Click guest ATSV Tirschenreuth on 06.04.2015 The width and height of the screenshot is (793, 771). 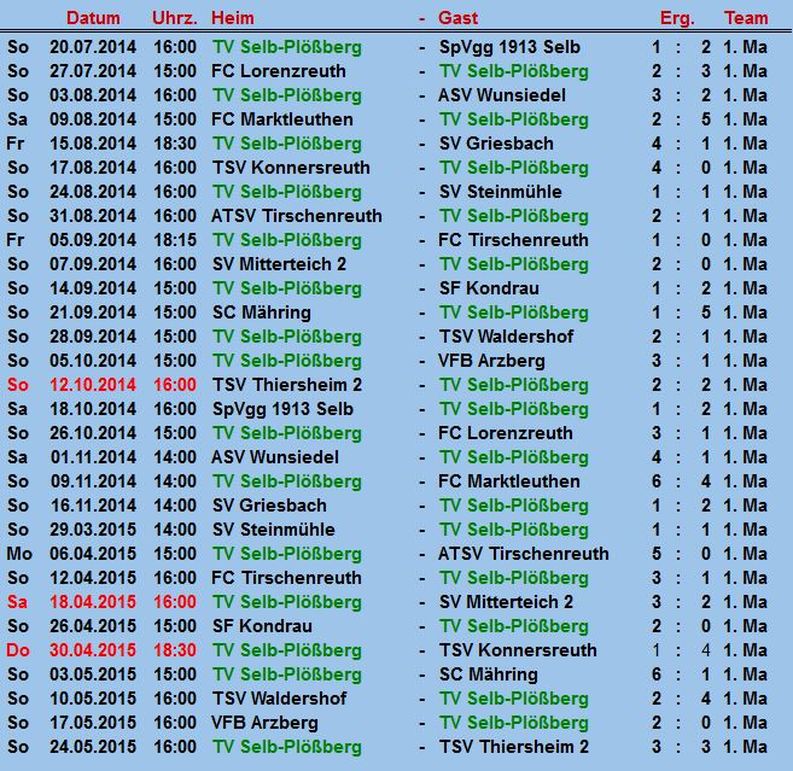[523, 553]
